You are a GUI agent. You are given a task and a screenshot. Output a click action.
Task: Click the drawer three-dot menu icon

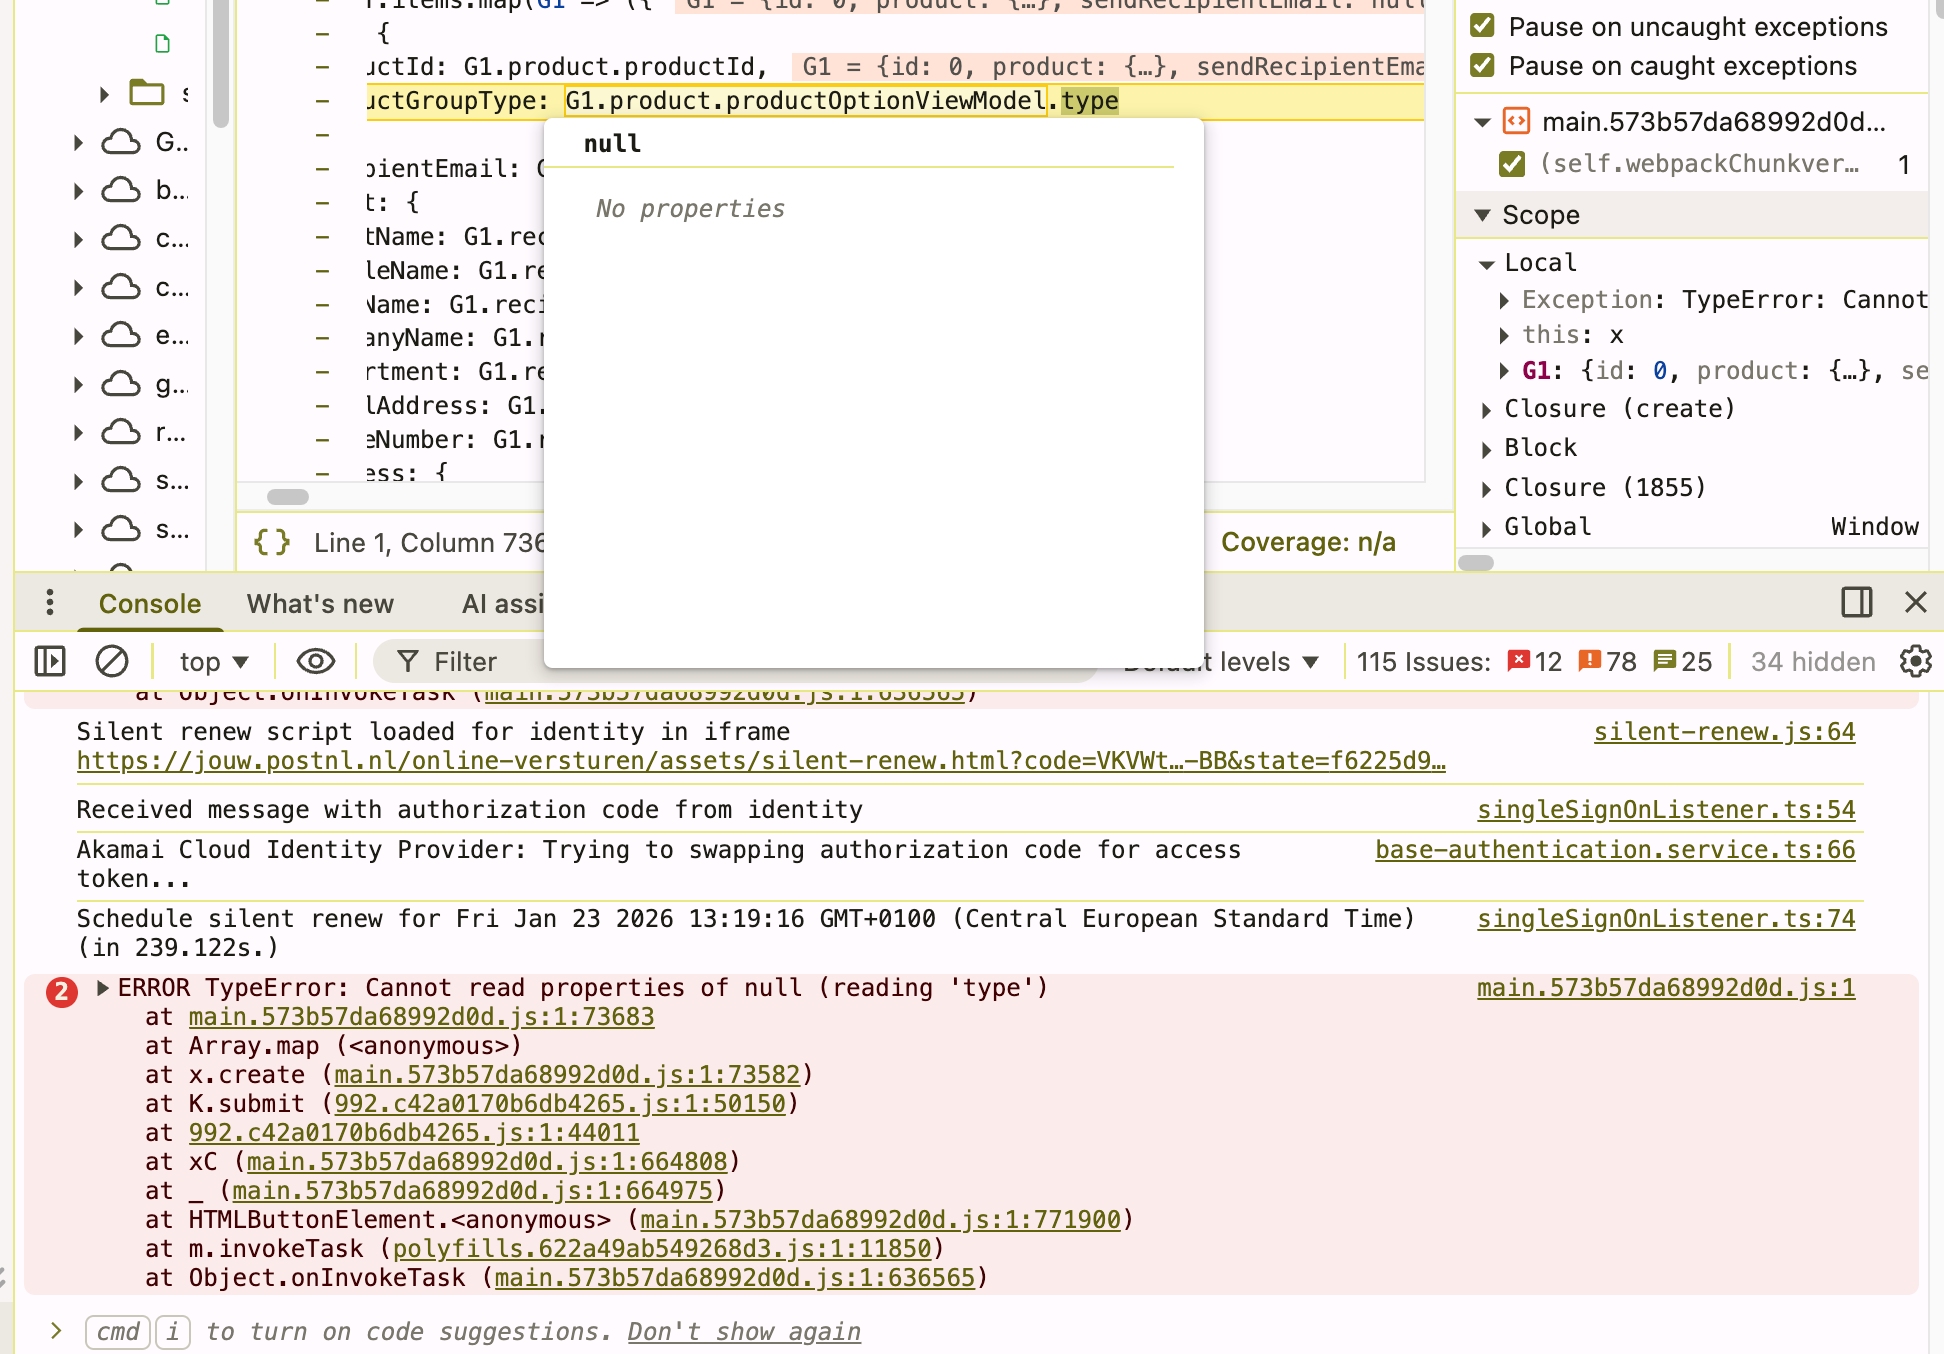(x=50, y=603)
